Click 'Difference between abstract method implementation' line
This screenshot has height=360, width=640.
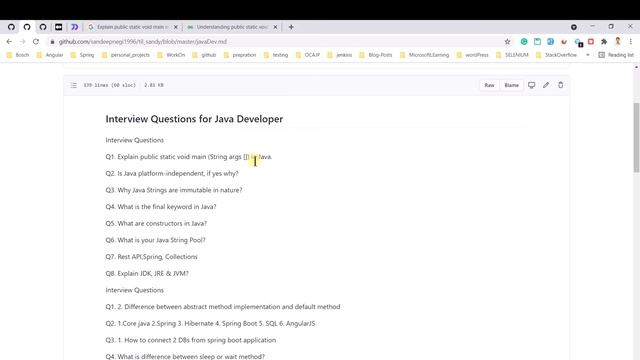pyautogui.click(x=223, y=307)
